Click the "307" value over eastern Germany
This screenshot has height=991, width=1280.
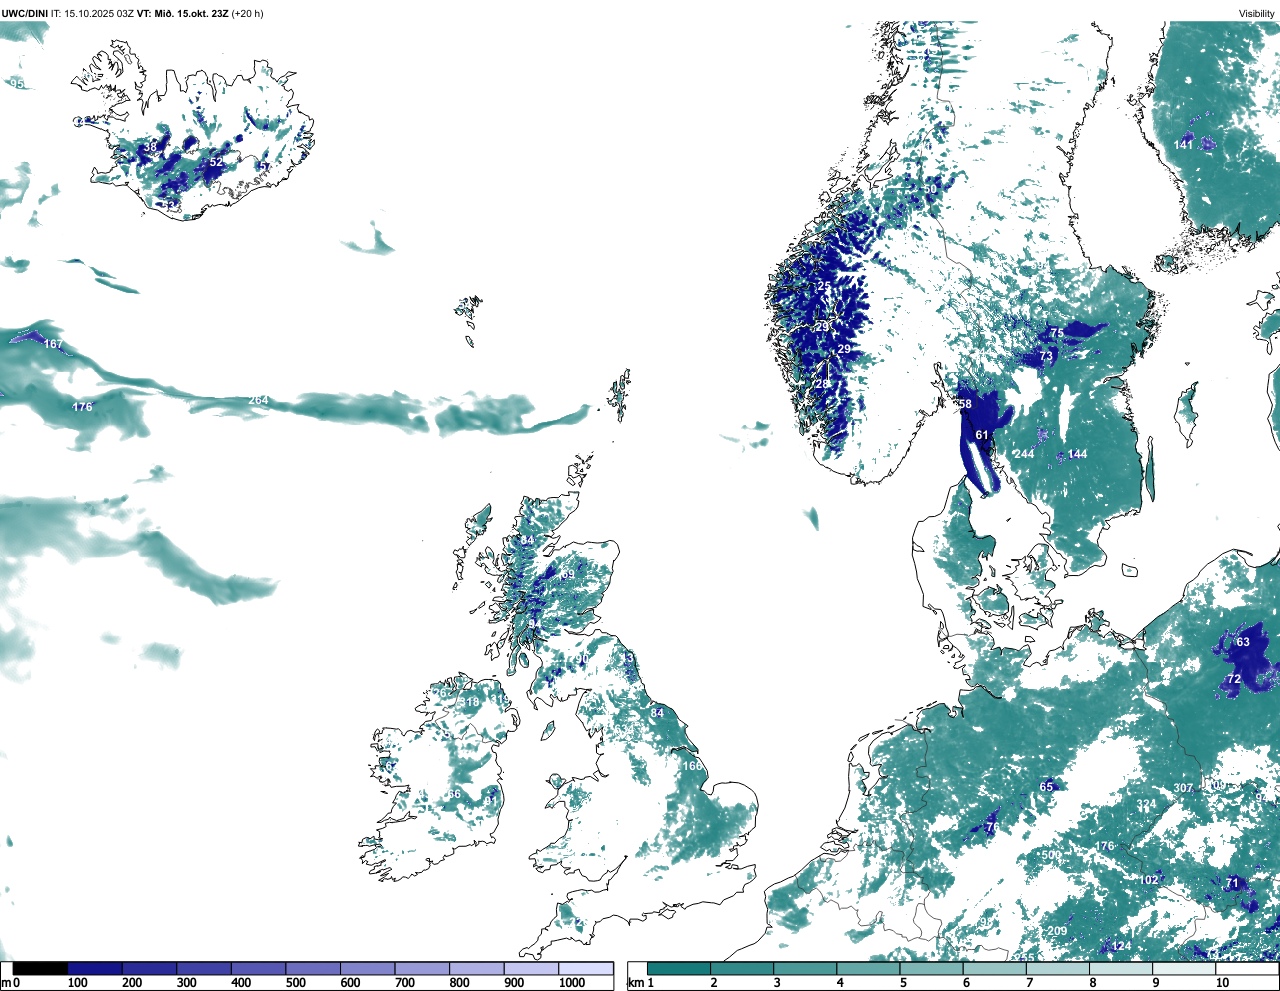[x=1183, y=788]
